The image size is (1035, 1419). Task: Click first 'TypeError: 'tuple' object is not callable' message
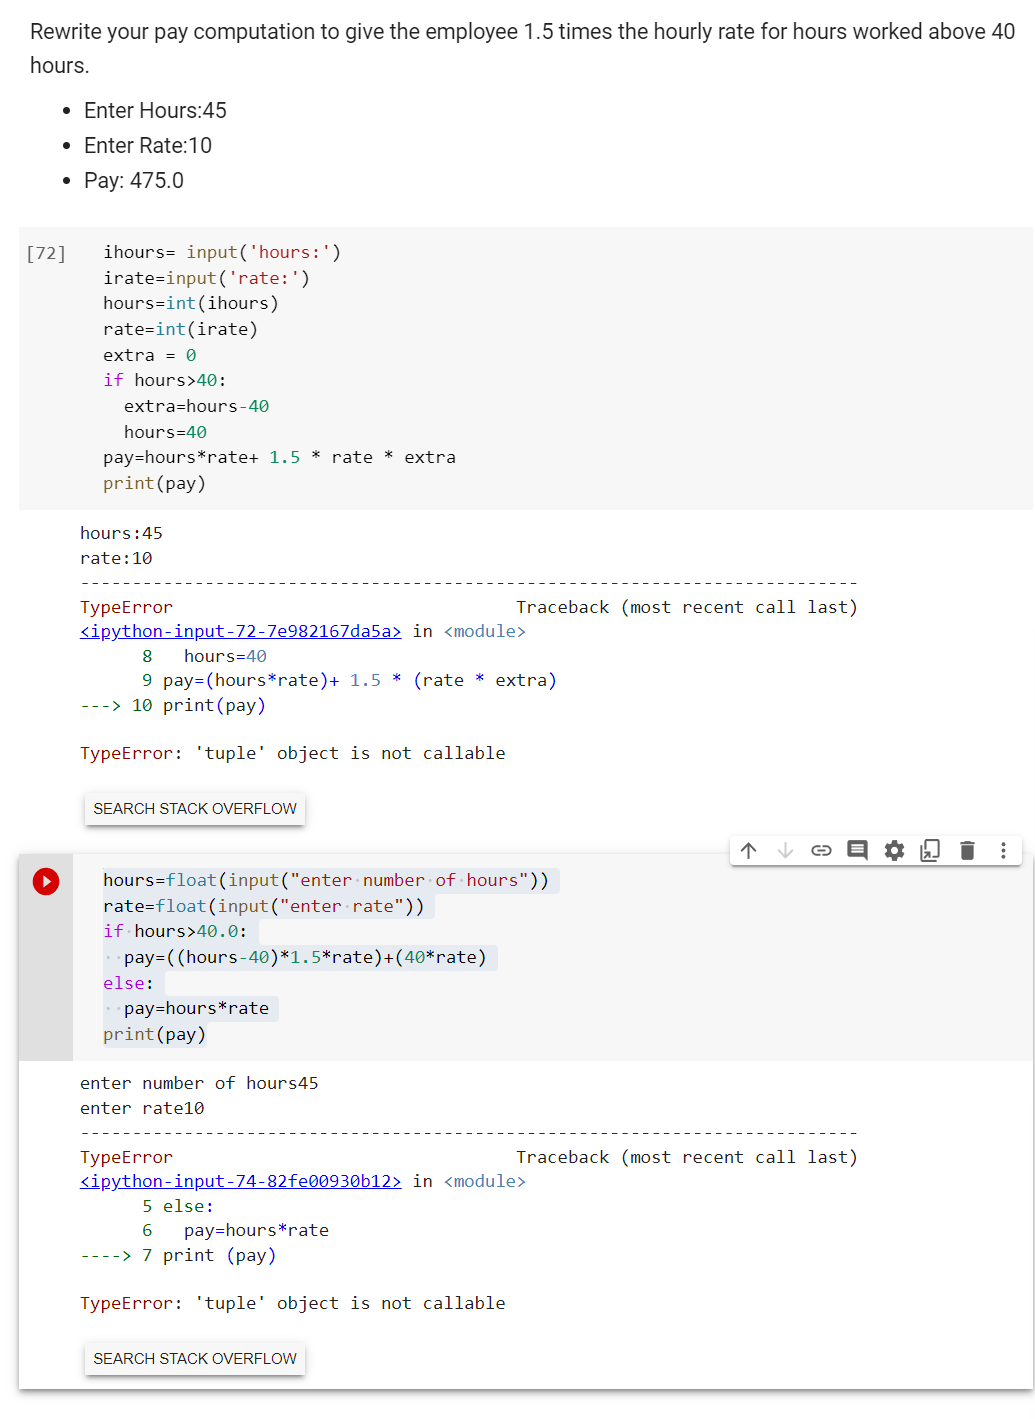293,753
